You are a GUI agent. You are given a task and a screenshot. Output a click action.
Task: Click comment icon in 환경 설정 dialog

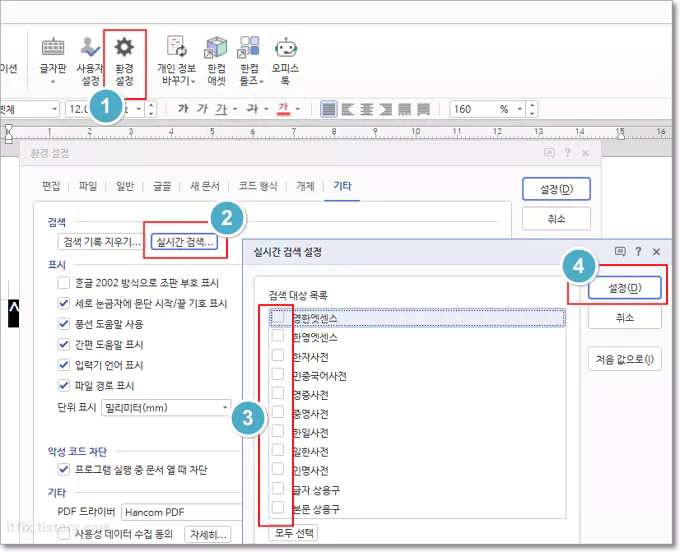(549, 153)
